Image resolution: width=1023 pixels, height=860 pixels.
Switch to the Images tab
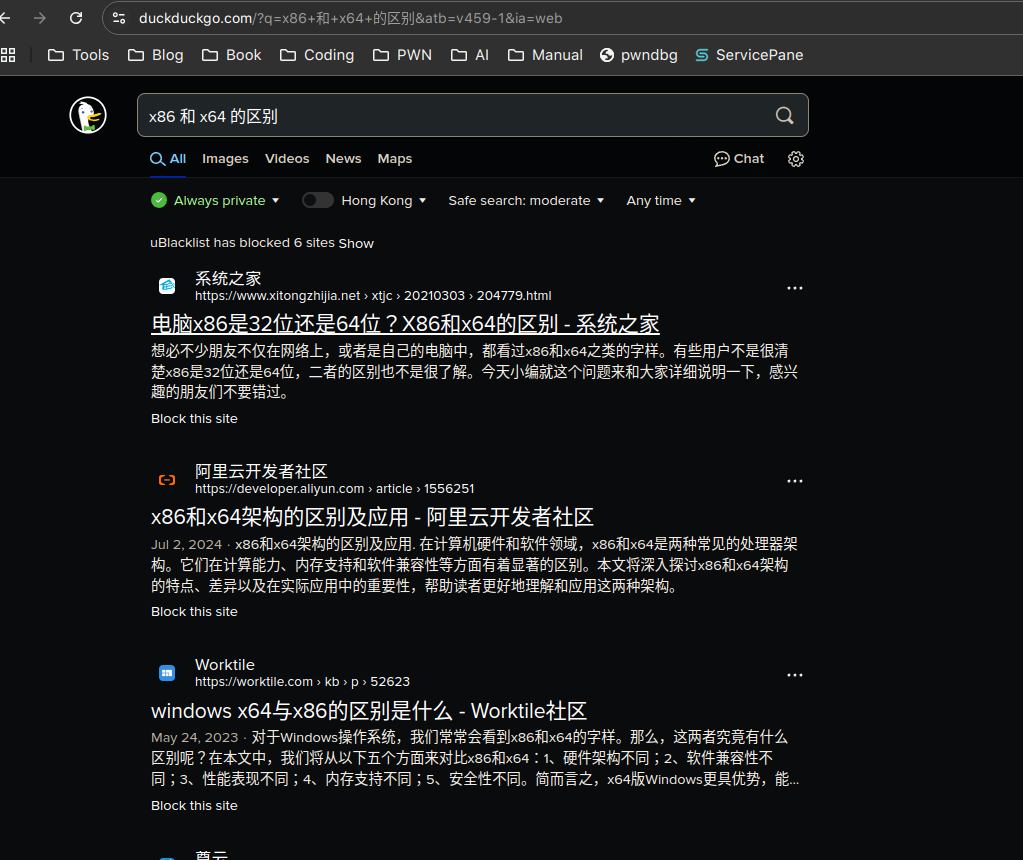tap(225, 159)
